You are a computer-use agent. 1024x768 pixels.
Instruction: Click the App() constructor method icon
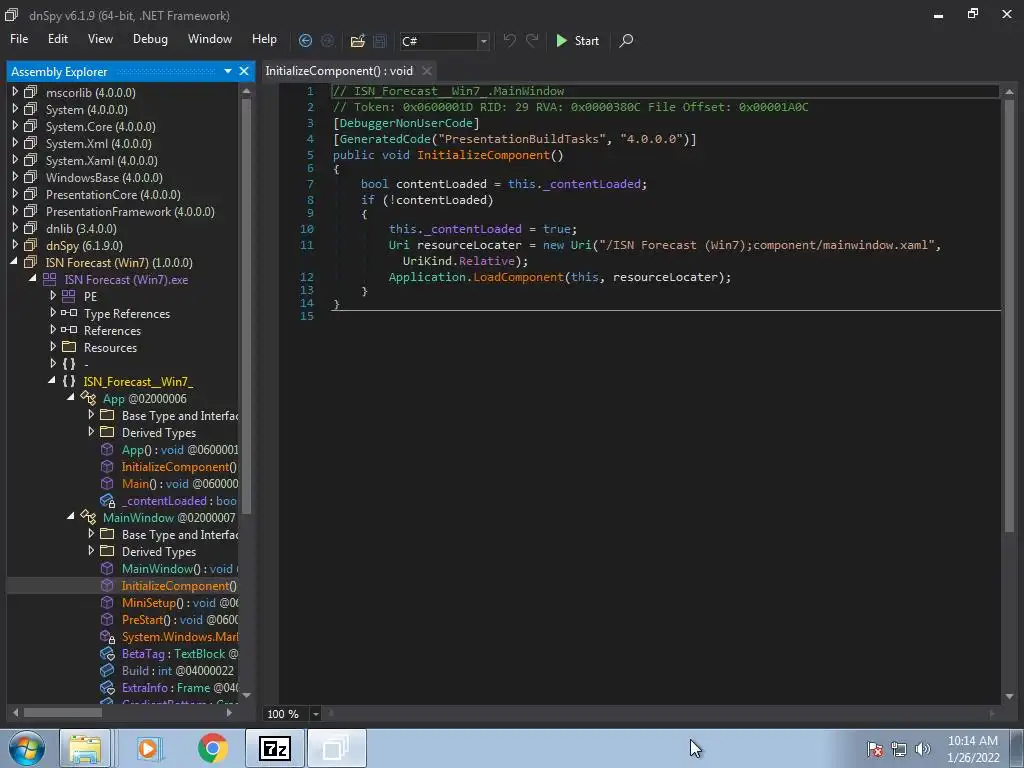107,449
